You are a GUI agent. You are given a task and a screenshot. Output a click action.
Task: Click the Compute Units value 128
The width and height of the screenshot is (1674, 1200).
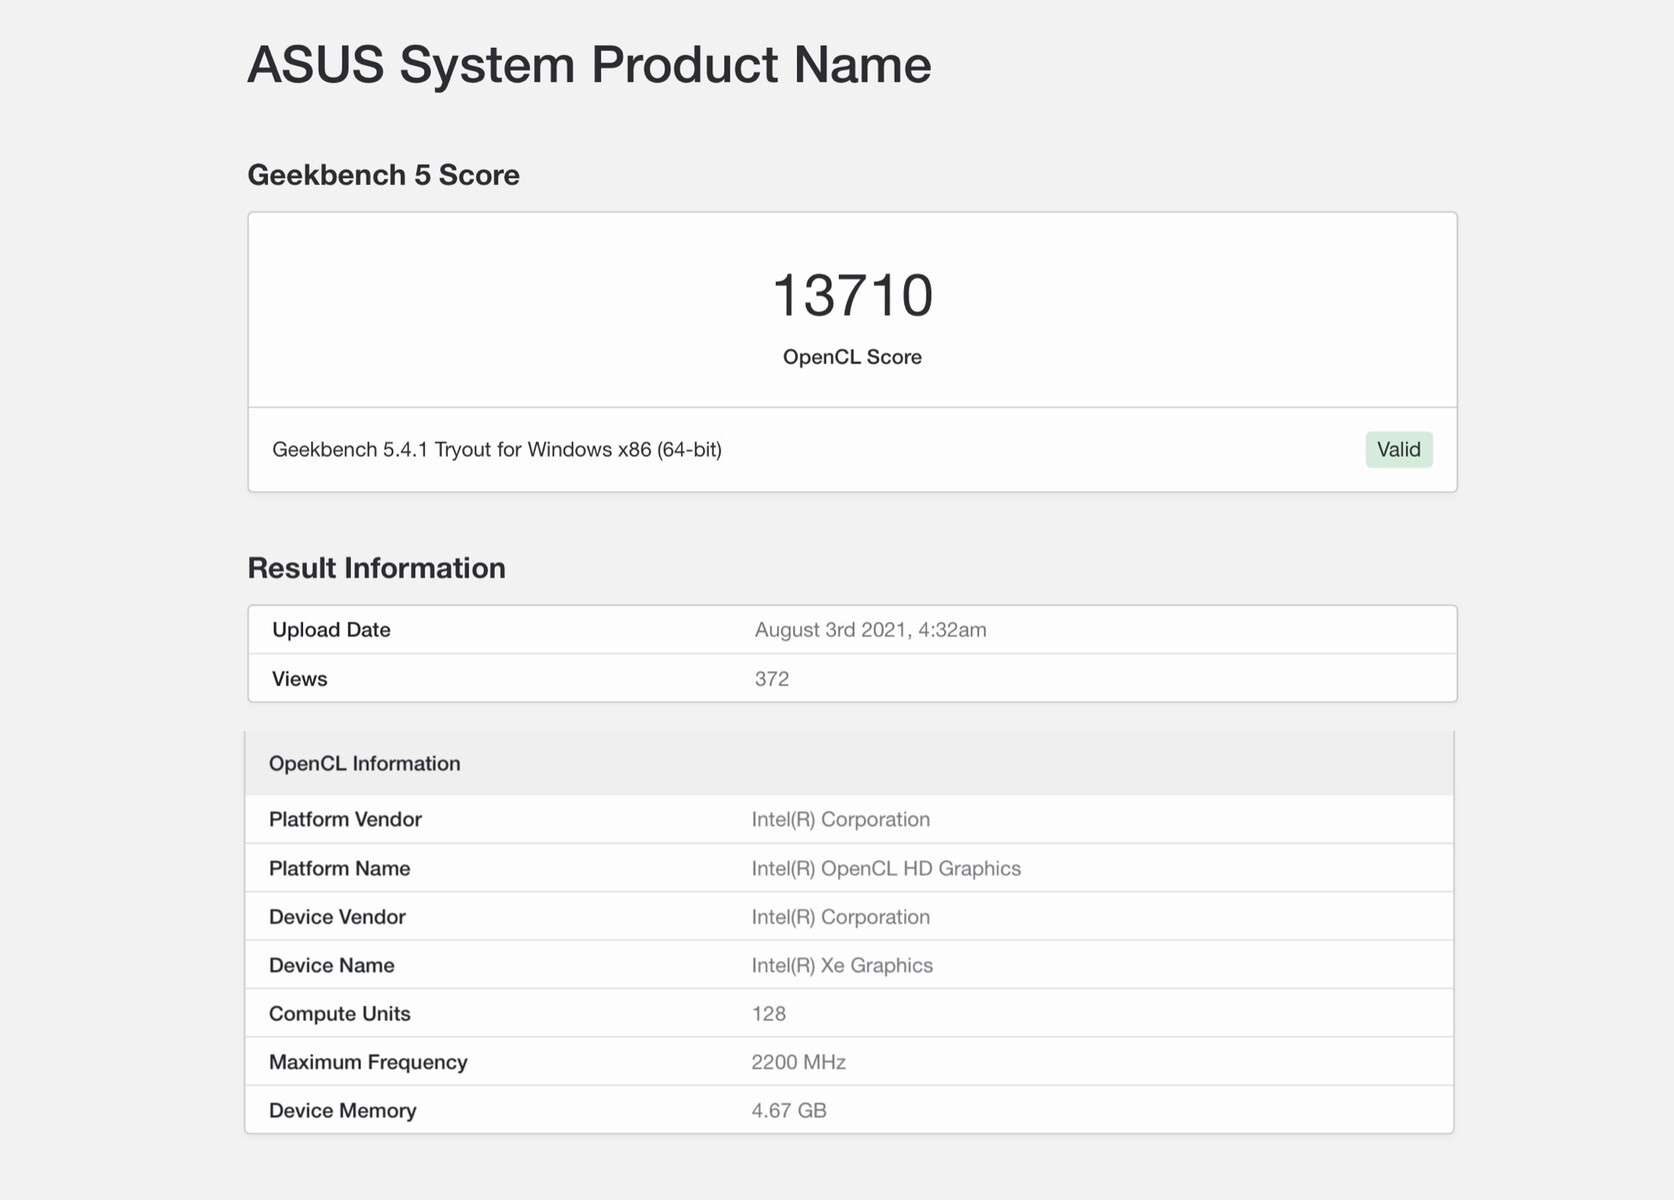(x=768, y=1014)
